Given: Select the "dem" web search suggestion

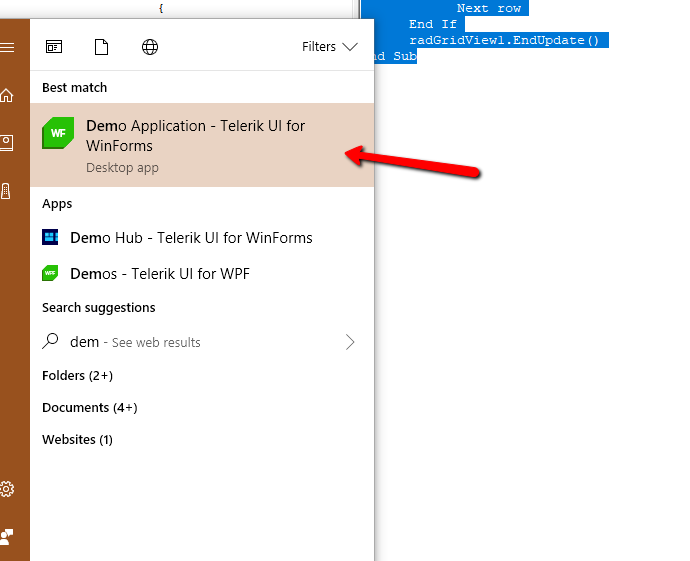Looking at the screenshot, I should [135, 342].
